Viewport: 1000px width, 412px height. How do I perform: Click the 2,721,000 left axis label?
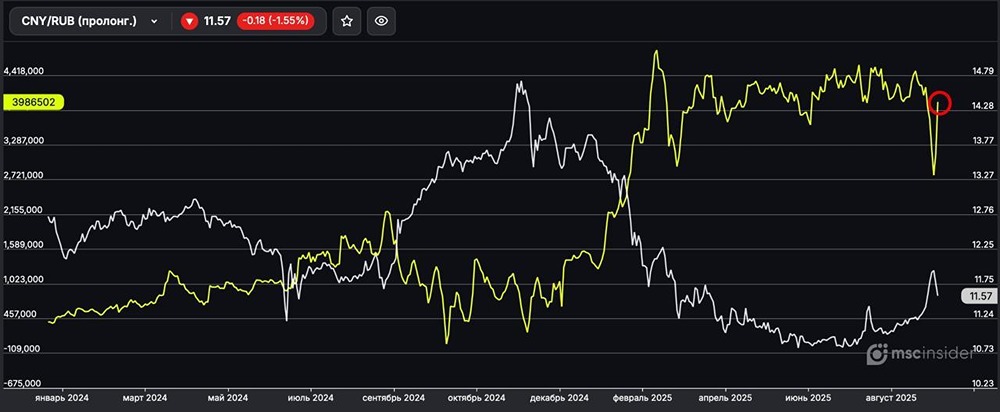tap(24, 175)
